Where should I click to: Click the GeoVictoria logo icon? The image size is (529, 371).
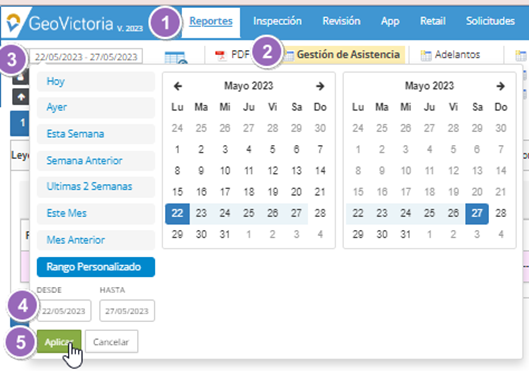(x=13, y=22)
